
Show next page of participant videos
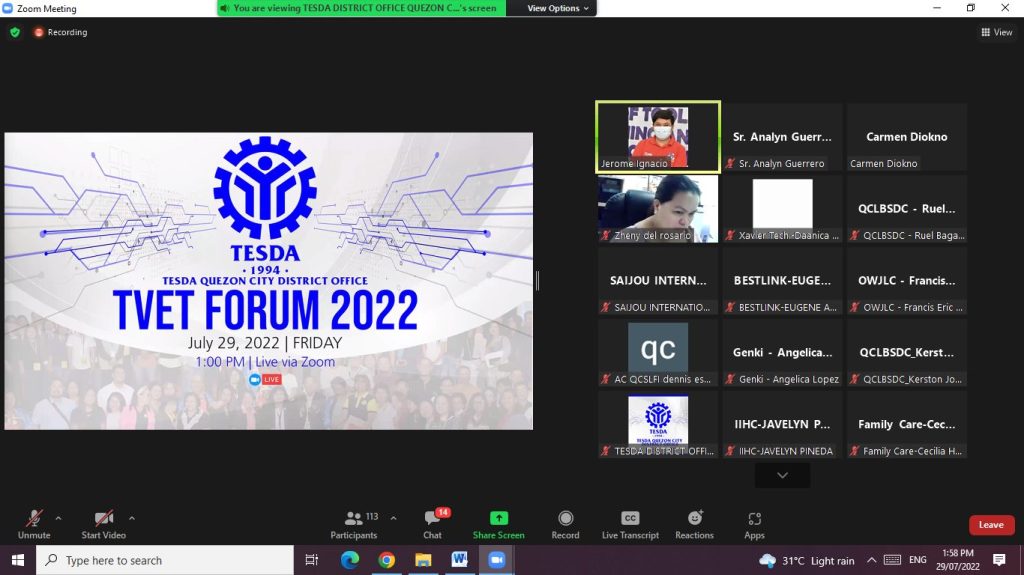coord(782,476)
